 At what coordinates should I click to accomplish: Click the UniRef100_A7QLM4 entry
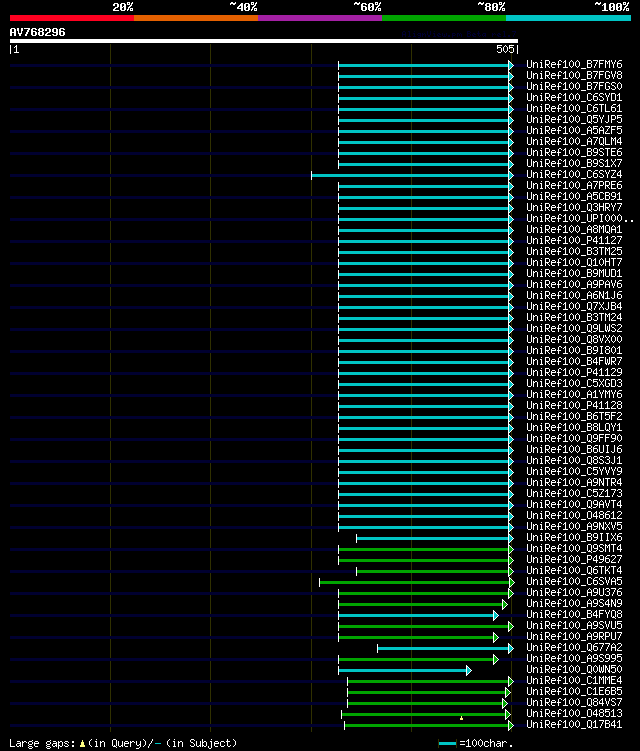574,141
